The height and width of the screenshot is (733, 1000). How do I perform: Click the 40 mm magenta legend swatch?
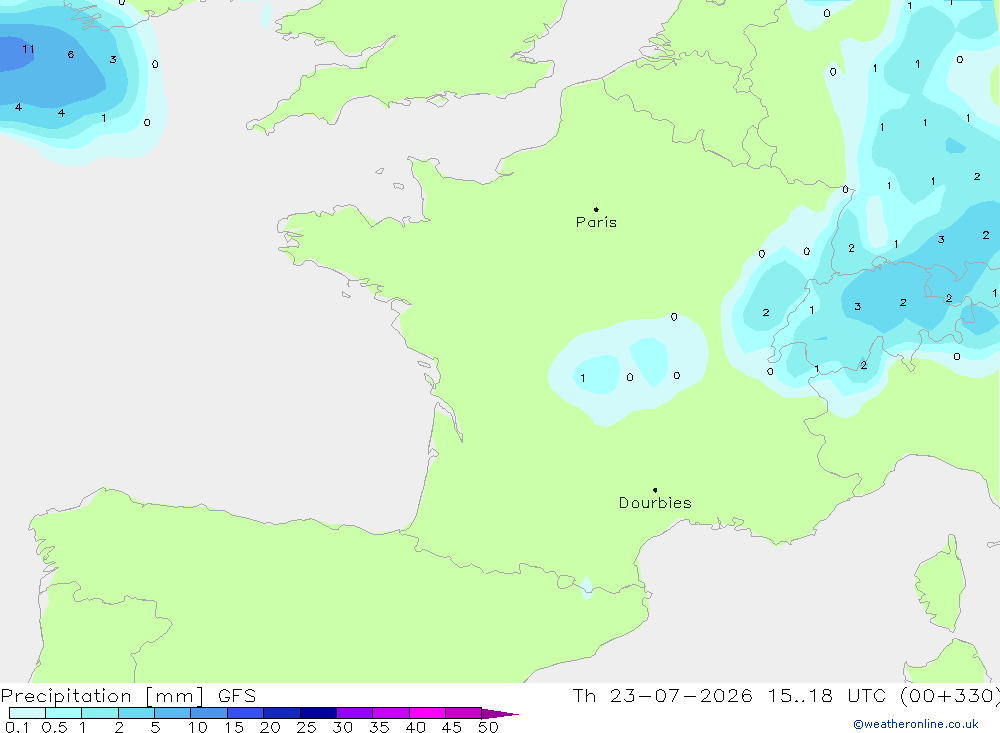pyautogui.click(x=427, y=713)
